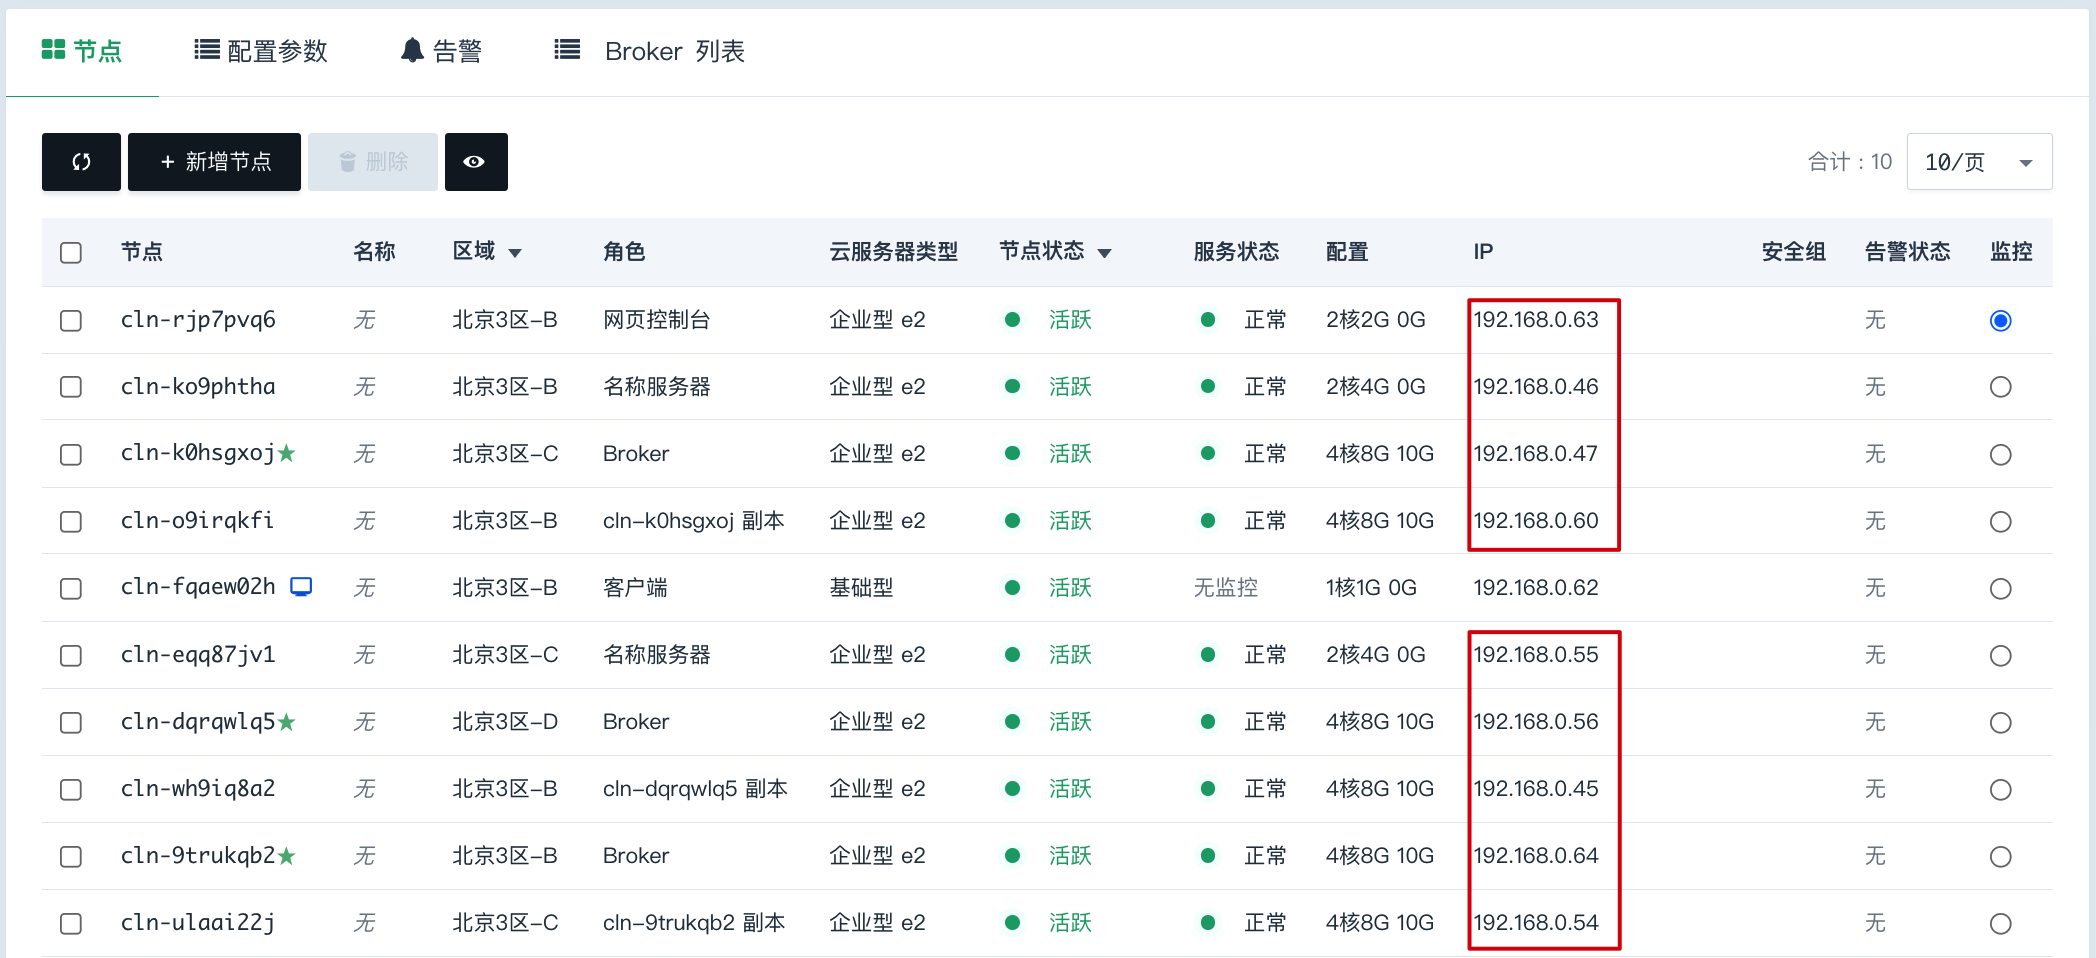Select the monitor radio for cln-wh9iq8a2
Image resolution: width=2096 pixels, height=958 pixels.
point(2001,790)
